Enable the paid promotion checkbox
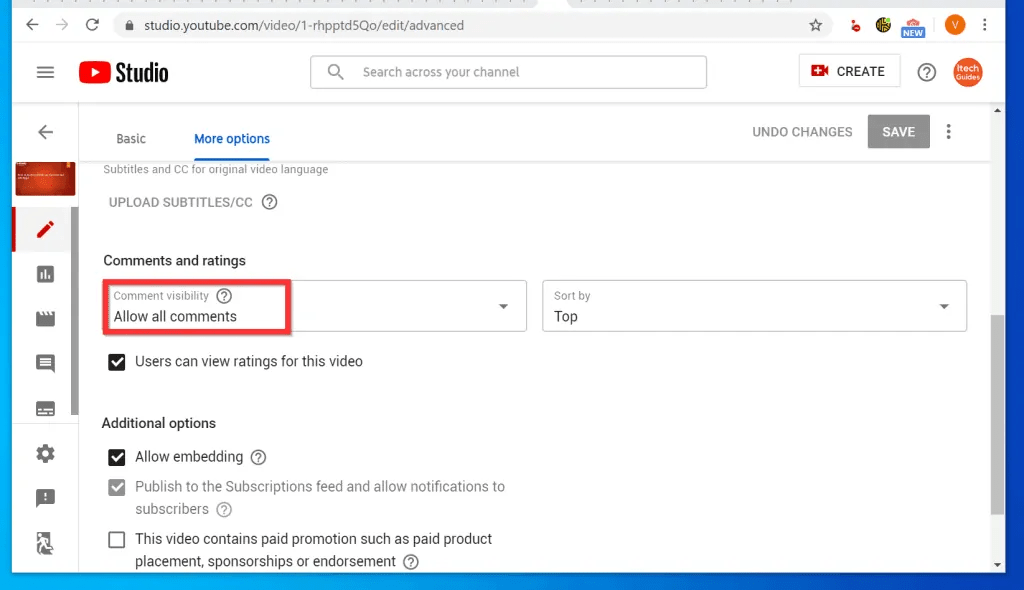 coord(116,539)
